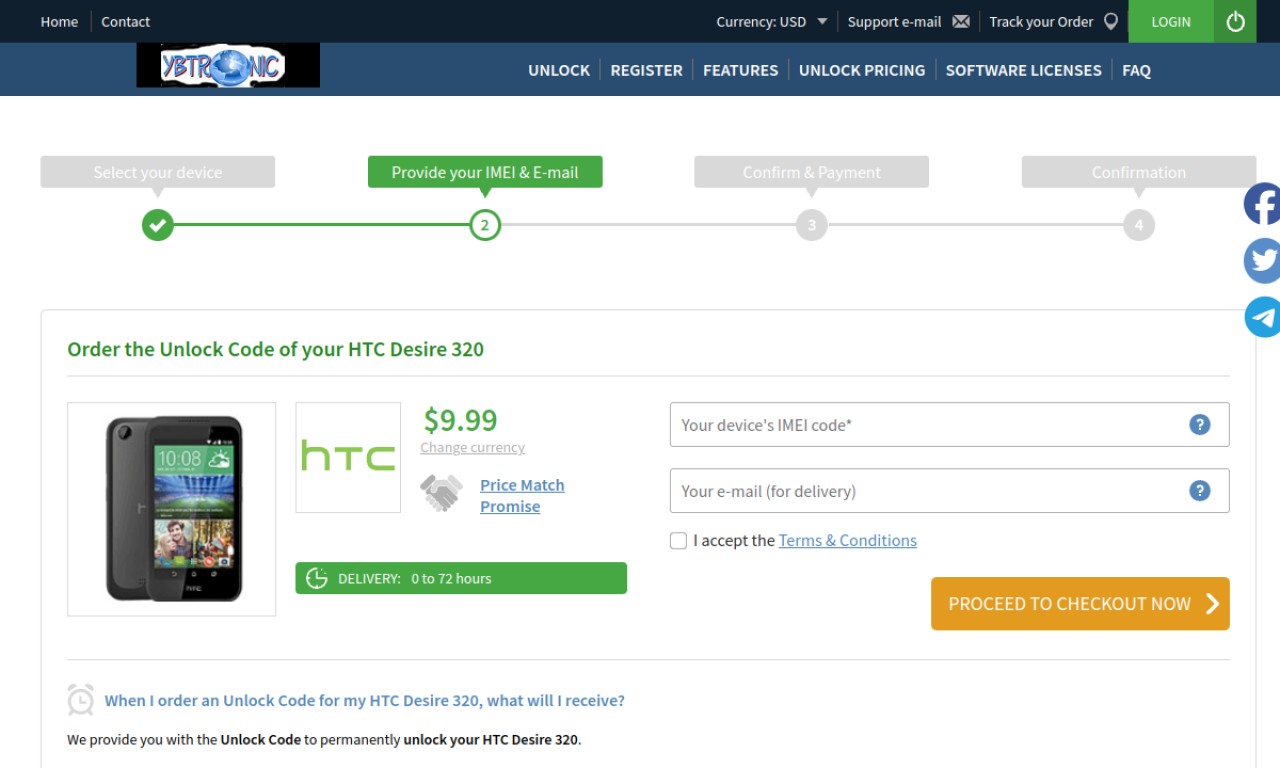The width and height of the screenshot is (1280, 768).
Task: Tick the accept Terms & Conditions checkbox
Action: pyautogui.click(x=679, y=541)
